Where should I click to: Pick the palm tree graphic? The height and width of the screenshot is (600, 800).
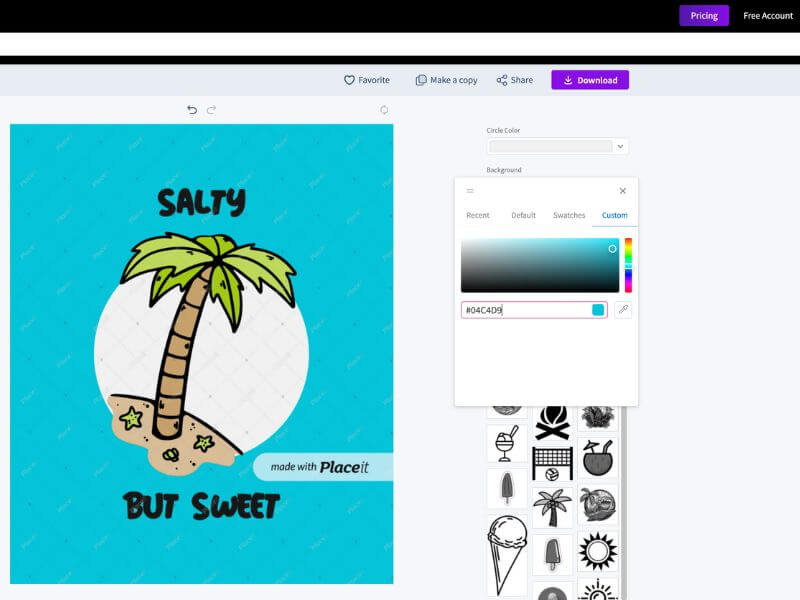pos(552,508)
